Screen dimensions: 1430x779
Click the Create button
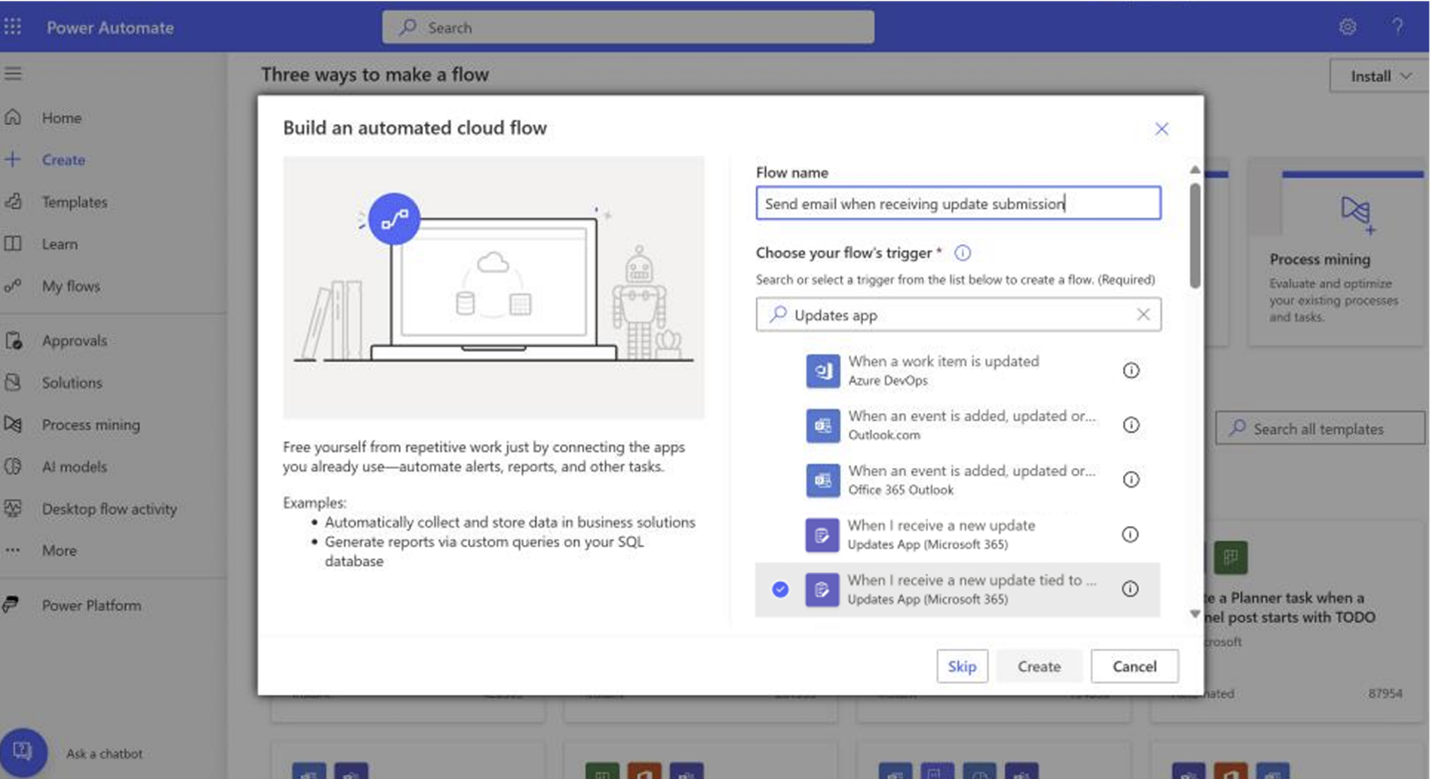coord(1038,666)
